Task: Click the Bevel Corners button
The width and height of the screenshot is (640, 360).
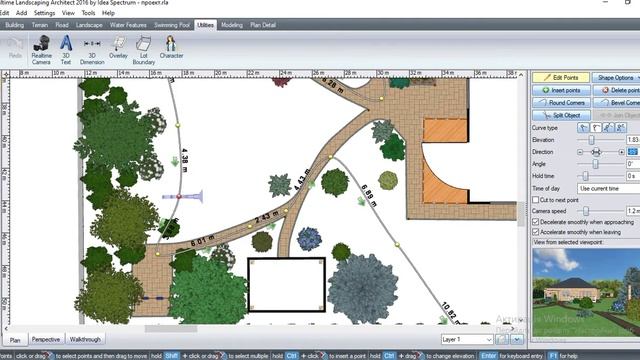Action: [617, 102]
